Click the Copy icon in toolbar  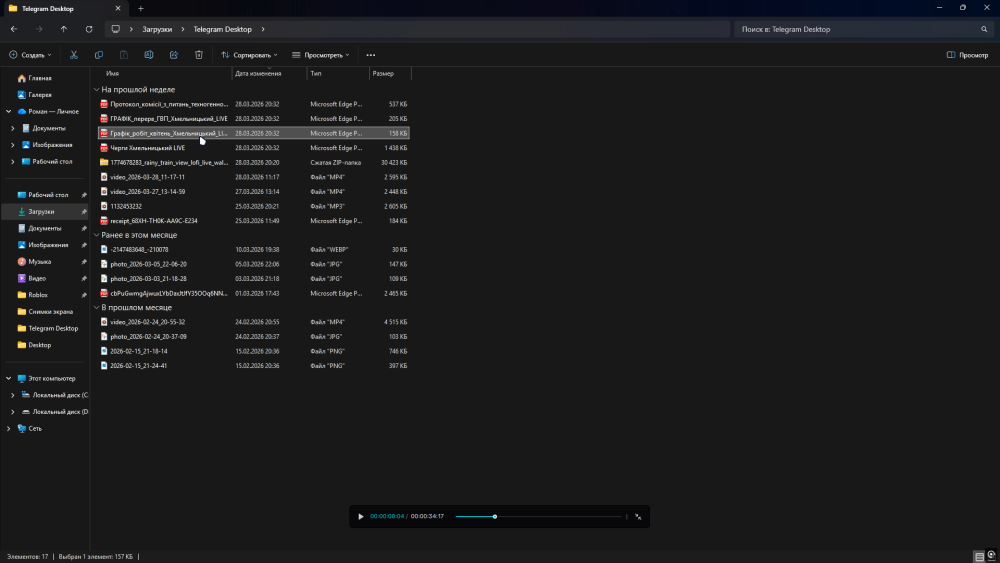[99, 55]
